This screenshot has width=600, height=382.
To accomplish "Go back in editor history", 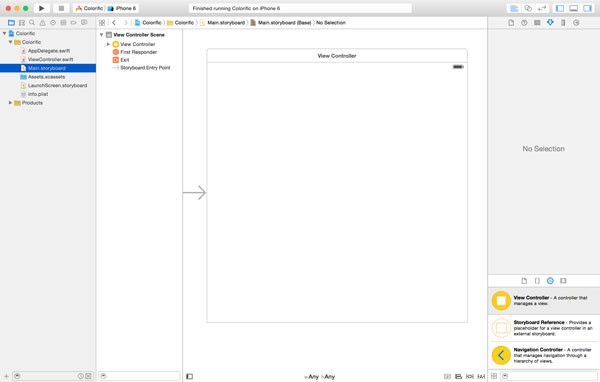I will pyautogui.click(x=114, y=23).
